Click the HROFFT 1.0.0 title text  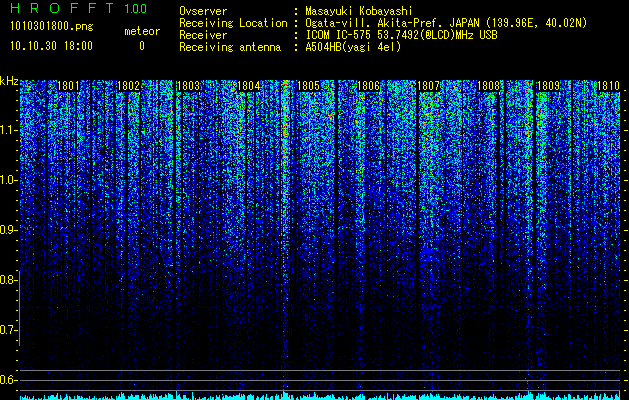[78, 8]
